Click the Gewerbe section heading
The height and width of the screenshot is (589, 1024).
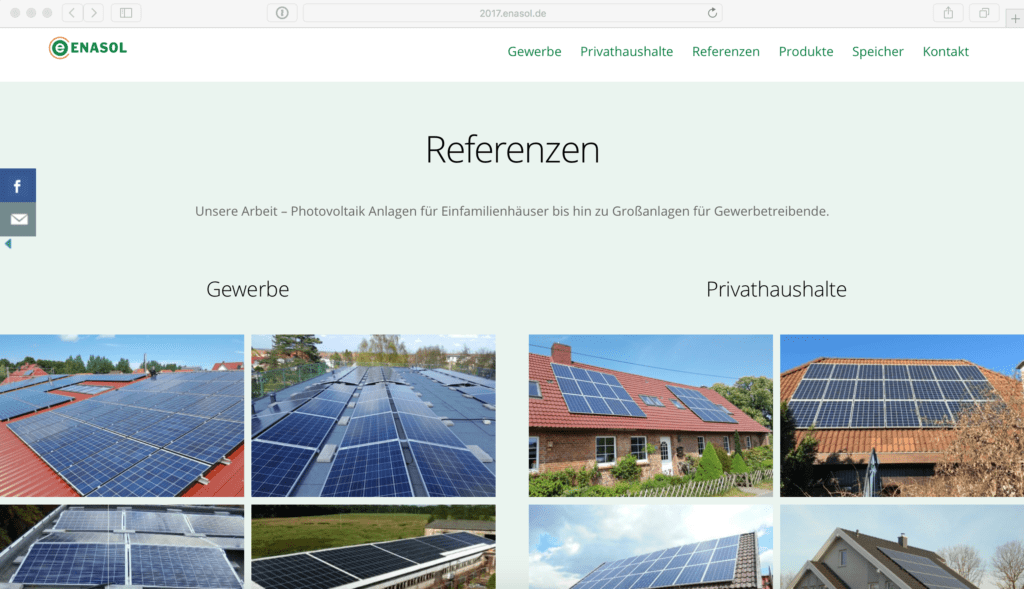pos(248,289)
